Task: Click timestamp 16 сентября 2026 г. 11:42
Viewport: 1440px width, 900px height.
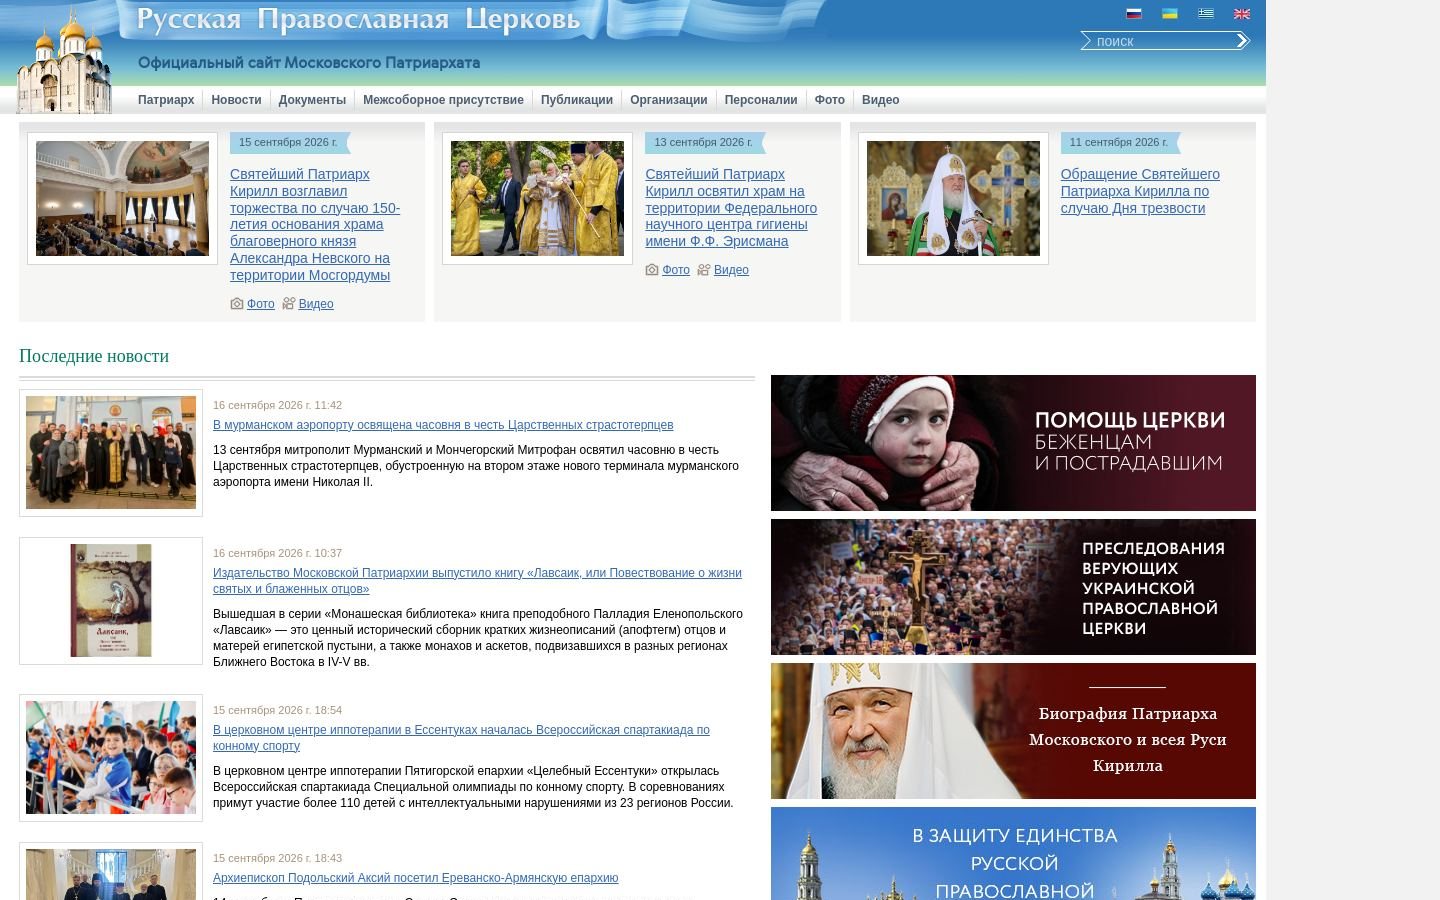Action: coord(277,405)
